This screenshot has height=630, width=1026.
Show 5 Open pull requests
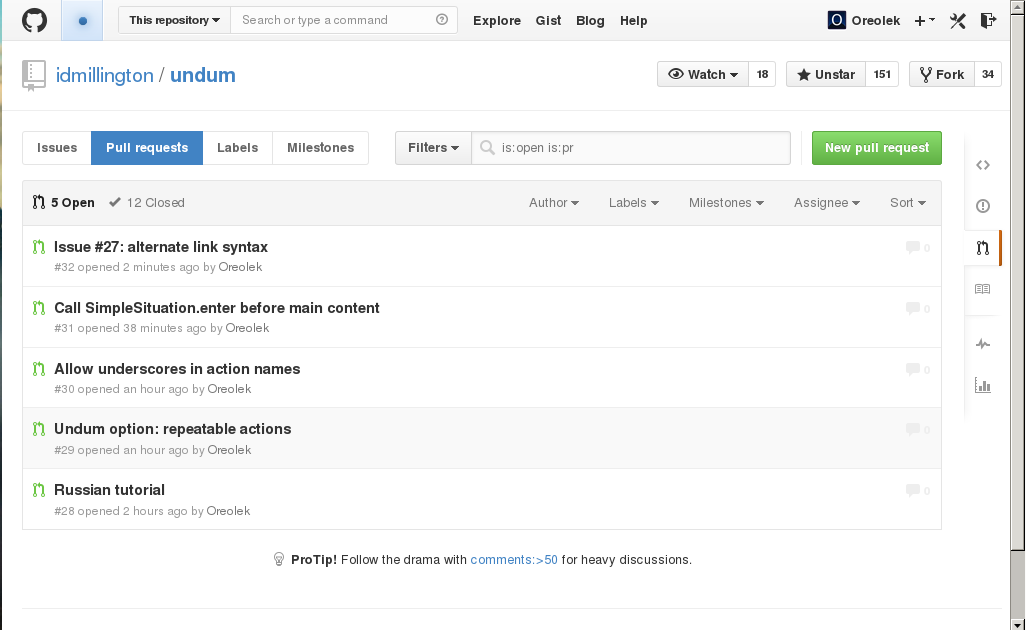click(x=63, y=203)
